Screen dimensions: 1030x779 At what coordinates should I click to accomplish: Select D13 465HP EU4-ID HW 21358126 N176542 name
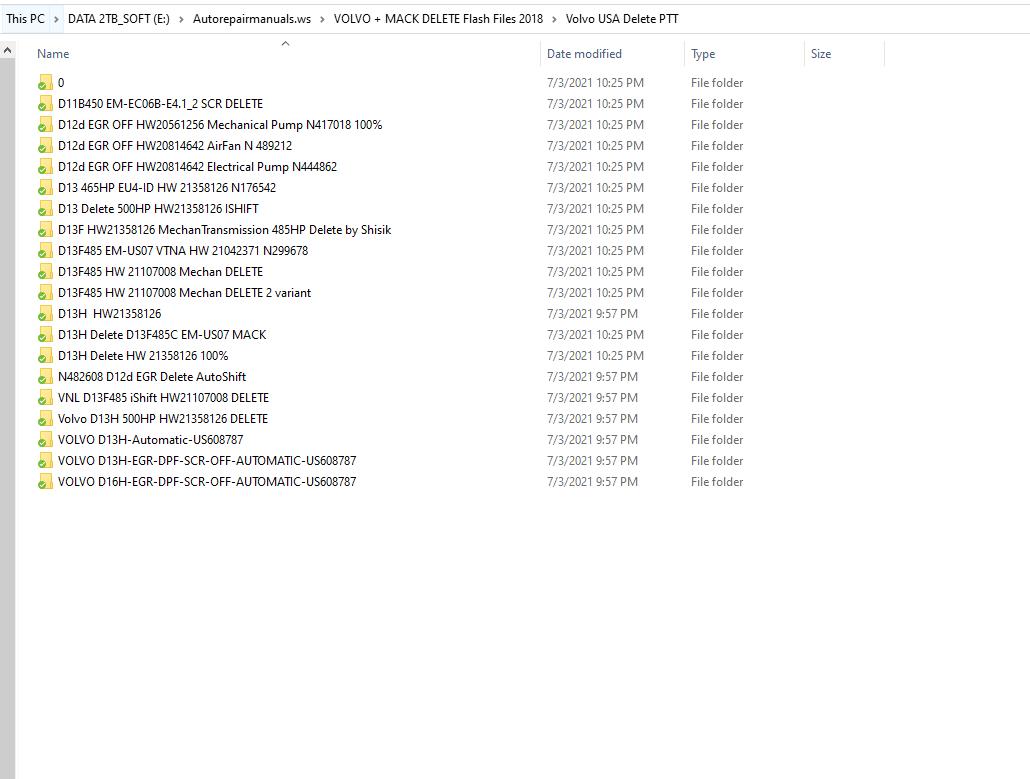[x=167, y=188]
